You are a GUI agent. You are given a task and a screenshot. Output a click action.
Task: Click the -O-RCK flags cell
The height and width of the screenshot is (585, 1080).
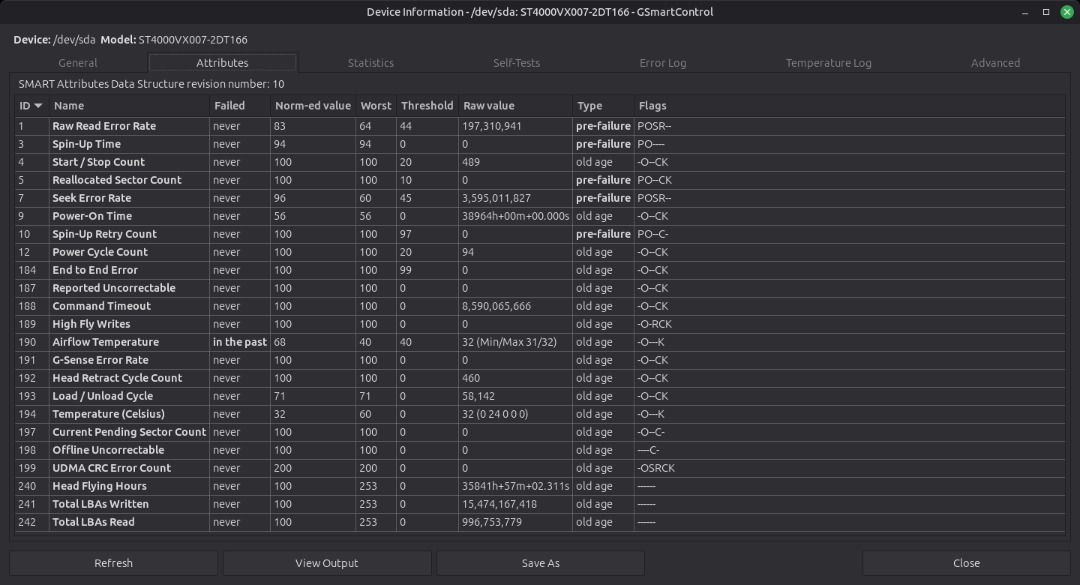654,324
